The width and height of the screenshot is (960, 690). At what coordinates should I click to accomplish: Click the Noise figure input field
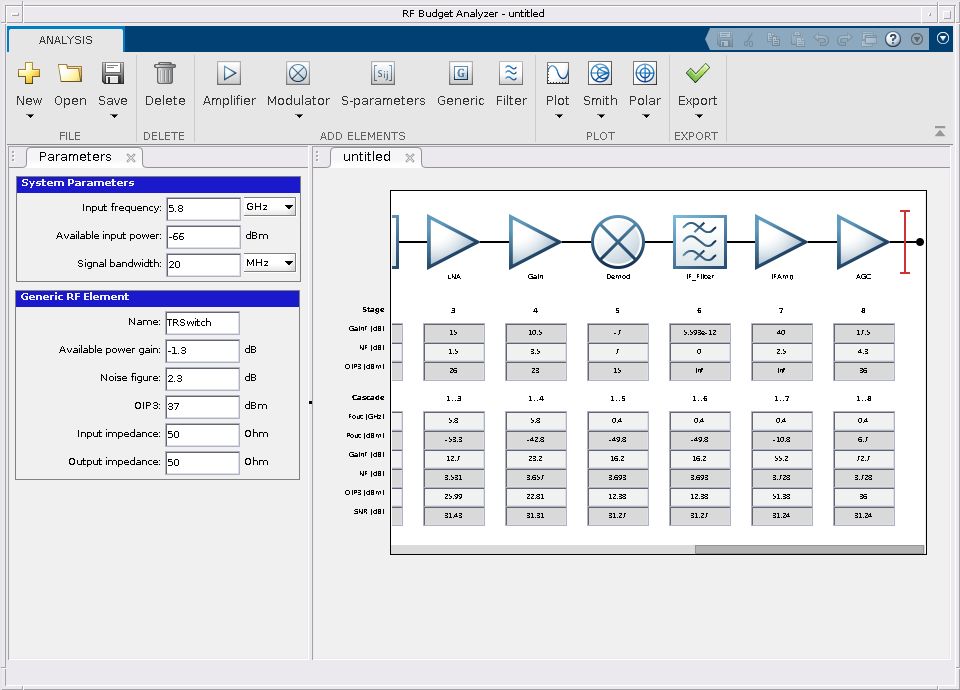(x=203, y=379)
